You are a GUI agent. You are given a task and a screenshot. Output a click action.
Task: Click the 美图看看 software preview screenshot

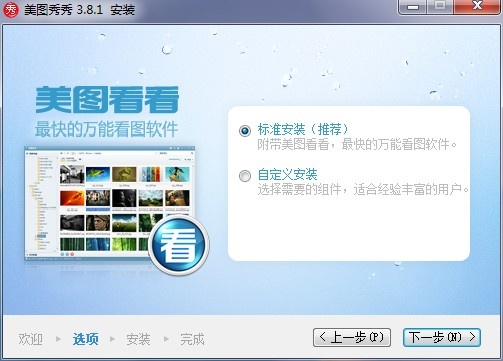point(110,203)
